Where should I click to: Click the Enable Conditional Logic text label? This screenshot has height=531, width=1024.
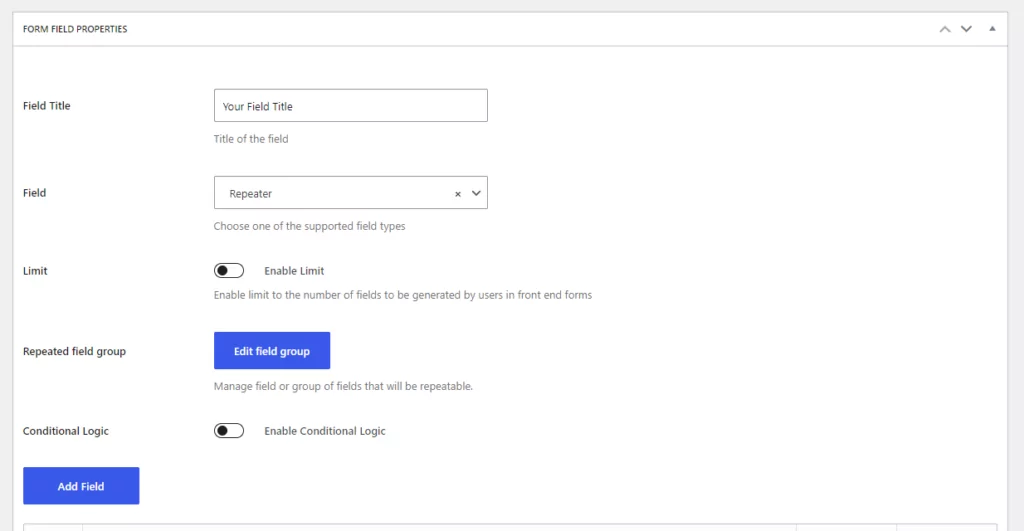click(x=325, y=431)
